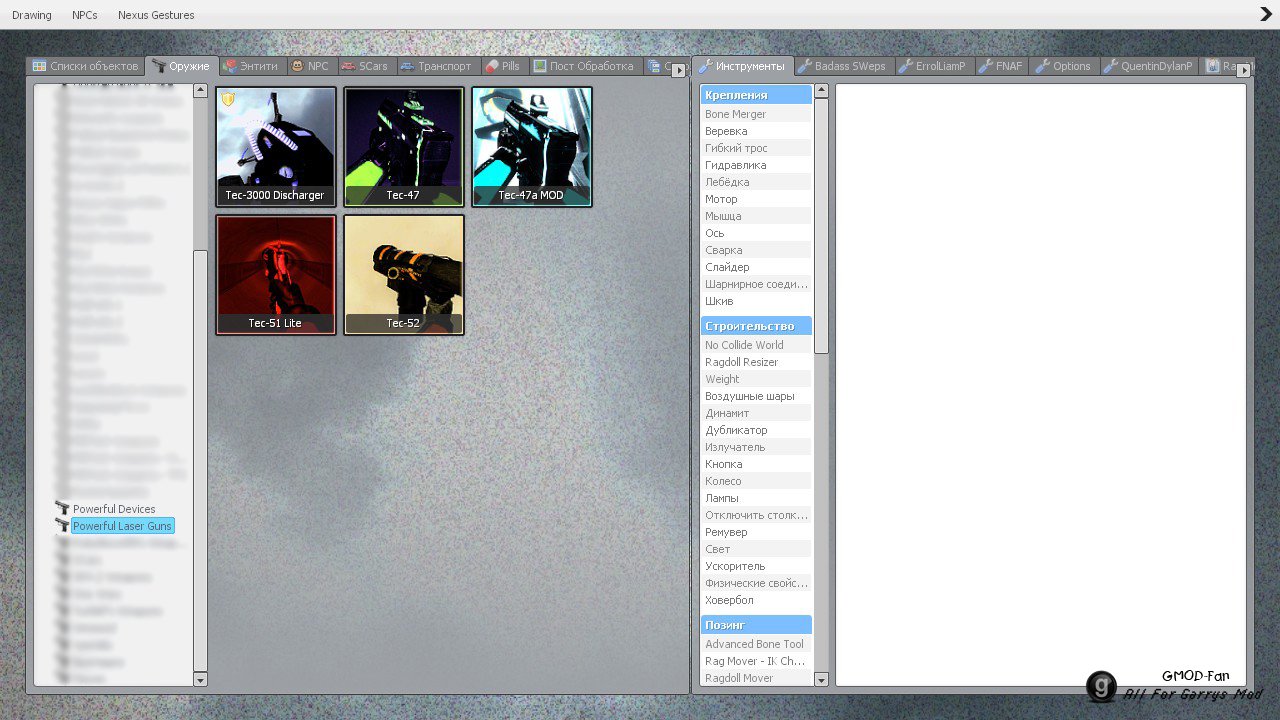Go to the Options tab
1280x720 pixels.
[1063, 66]
